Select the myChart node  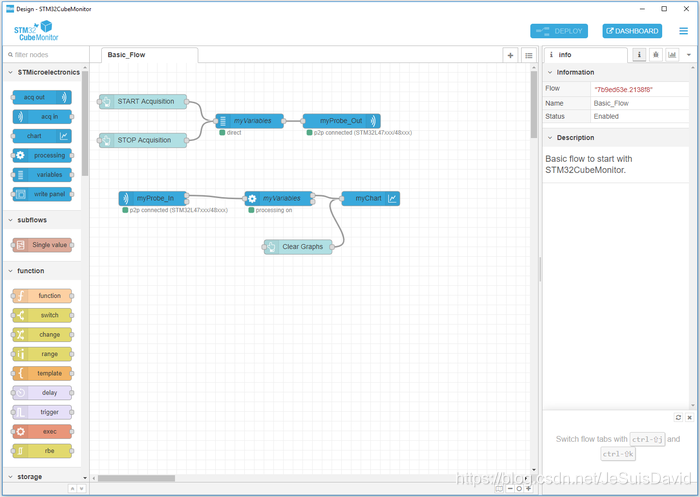(x=371, y=198)
